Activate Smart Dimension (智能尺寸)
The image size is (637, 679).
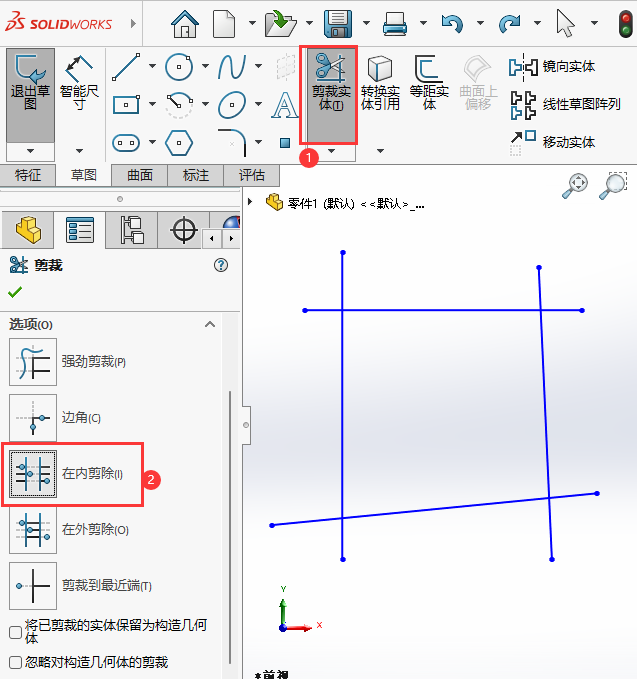79,82
